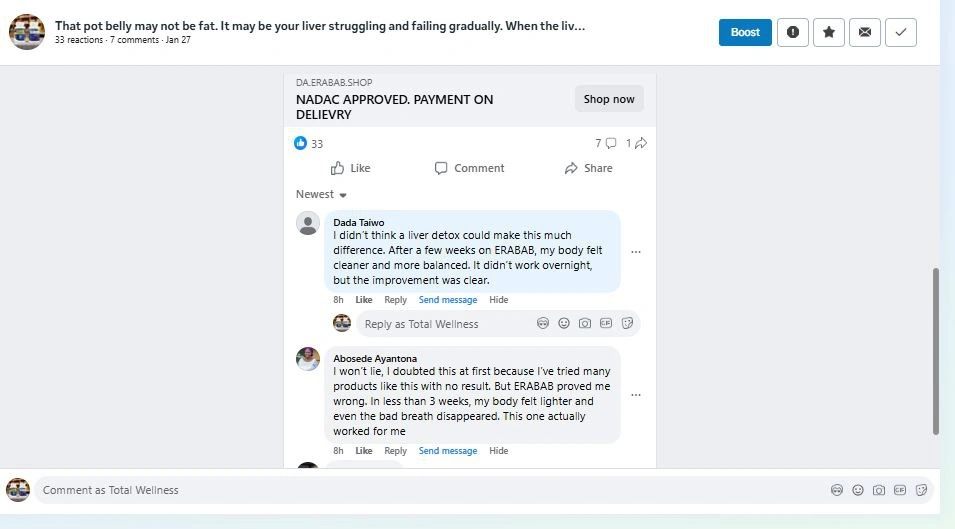Click the sticker icon in the Reply box
Viewport: 955px width, 529px height.
click(x=627, y=323)
